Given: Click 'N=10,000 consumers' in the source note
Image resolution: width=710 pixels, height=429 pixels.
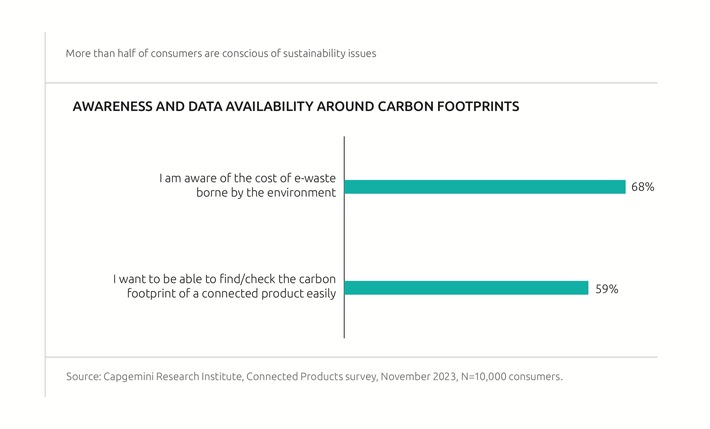Looking at the screenshot, I should click(x=511, y=376).
